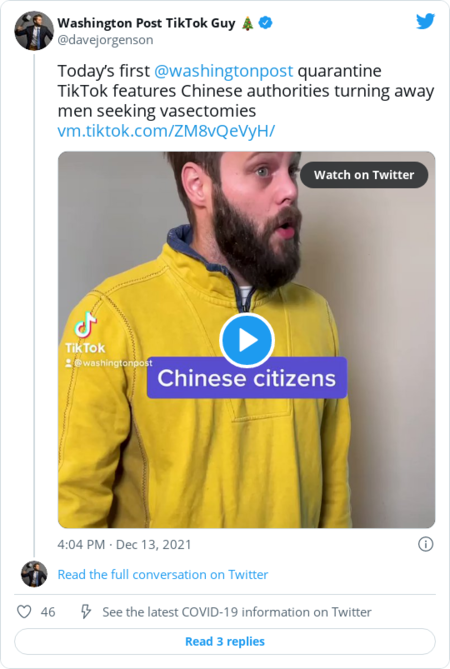Image resolution: width=450 pixels, height=669 pixels.
Task: Click the Washington Post TikTok Guy name
Action: (146, 23)
